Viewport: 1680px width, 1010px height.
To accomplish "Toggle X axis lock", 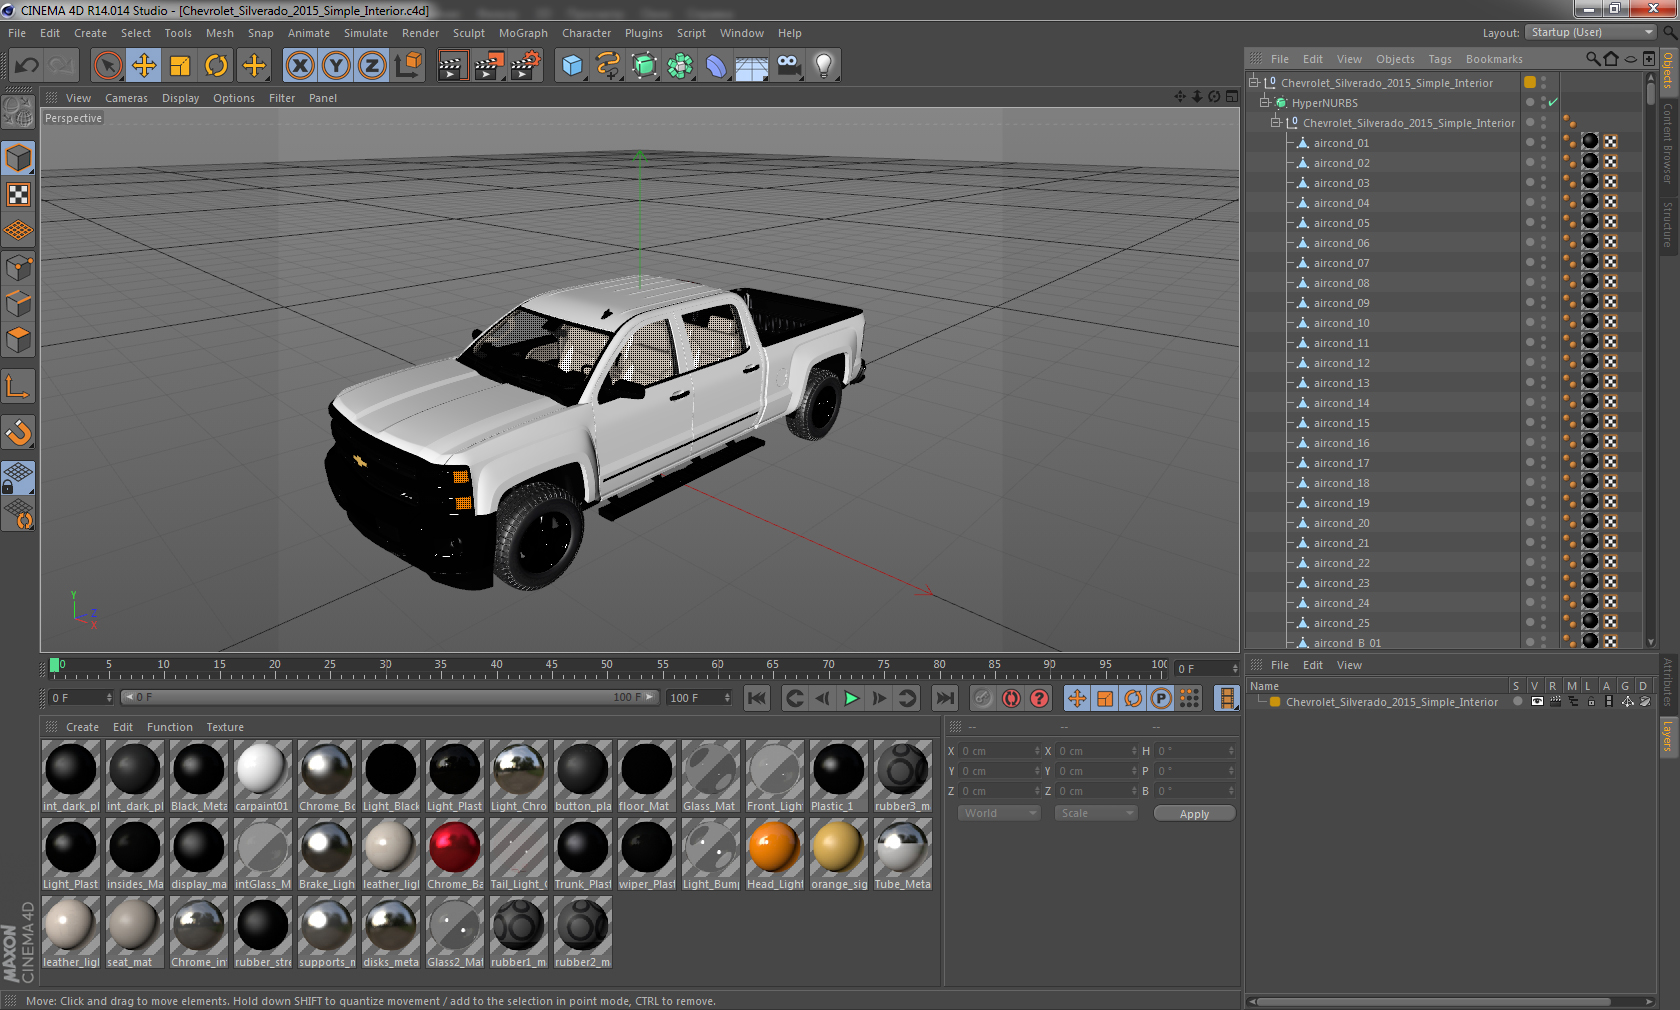I will coord(299,66).
